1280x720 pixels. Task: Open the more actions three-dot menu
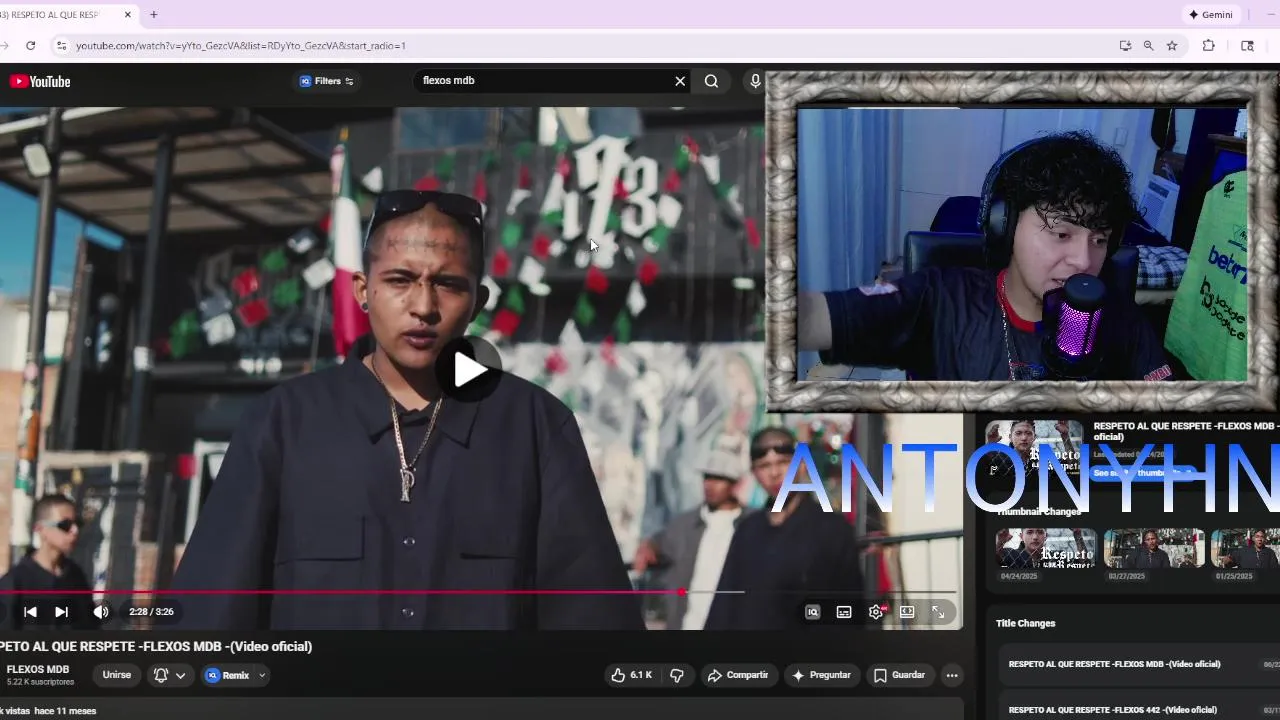tap(952, 675)
